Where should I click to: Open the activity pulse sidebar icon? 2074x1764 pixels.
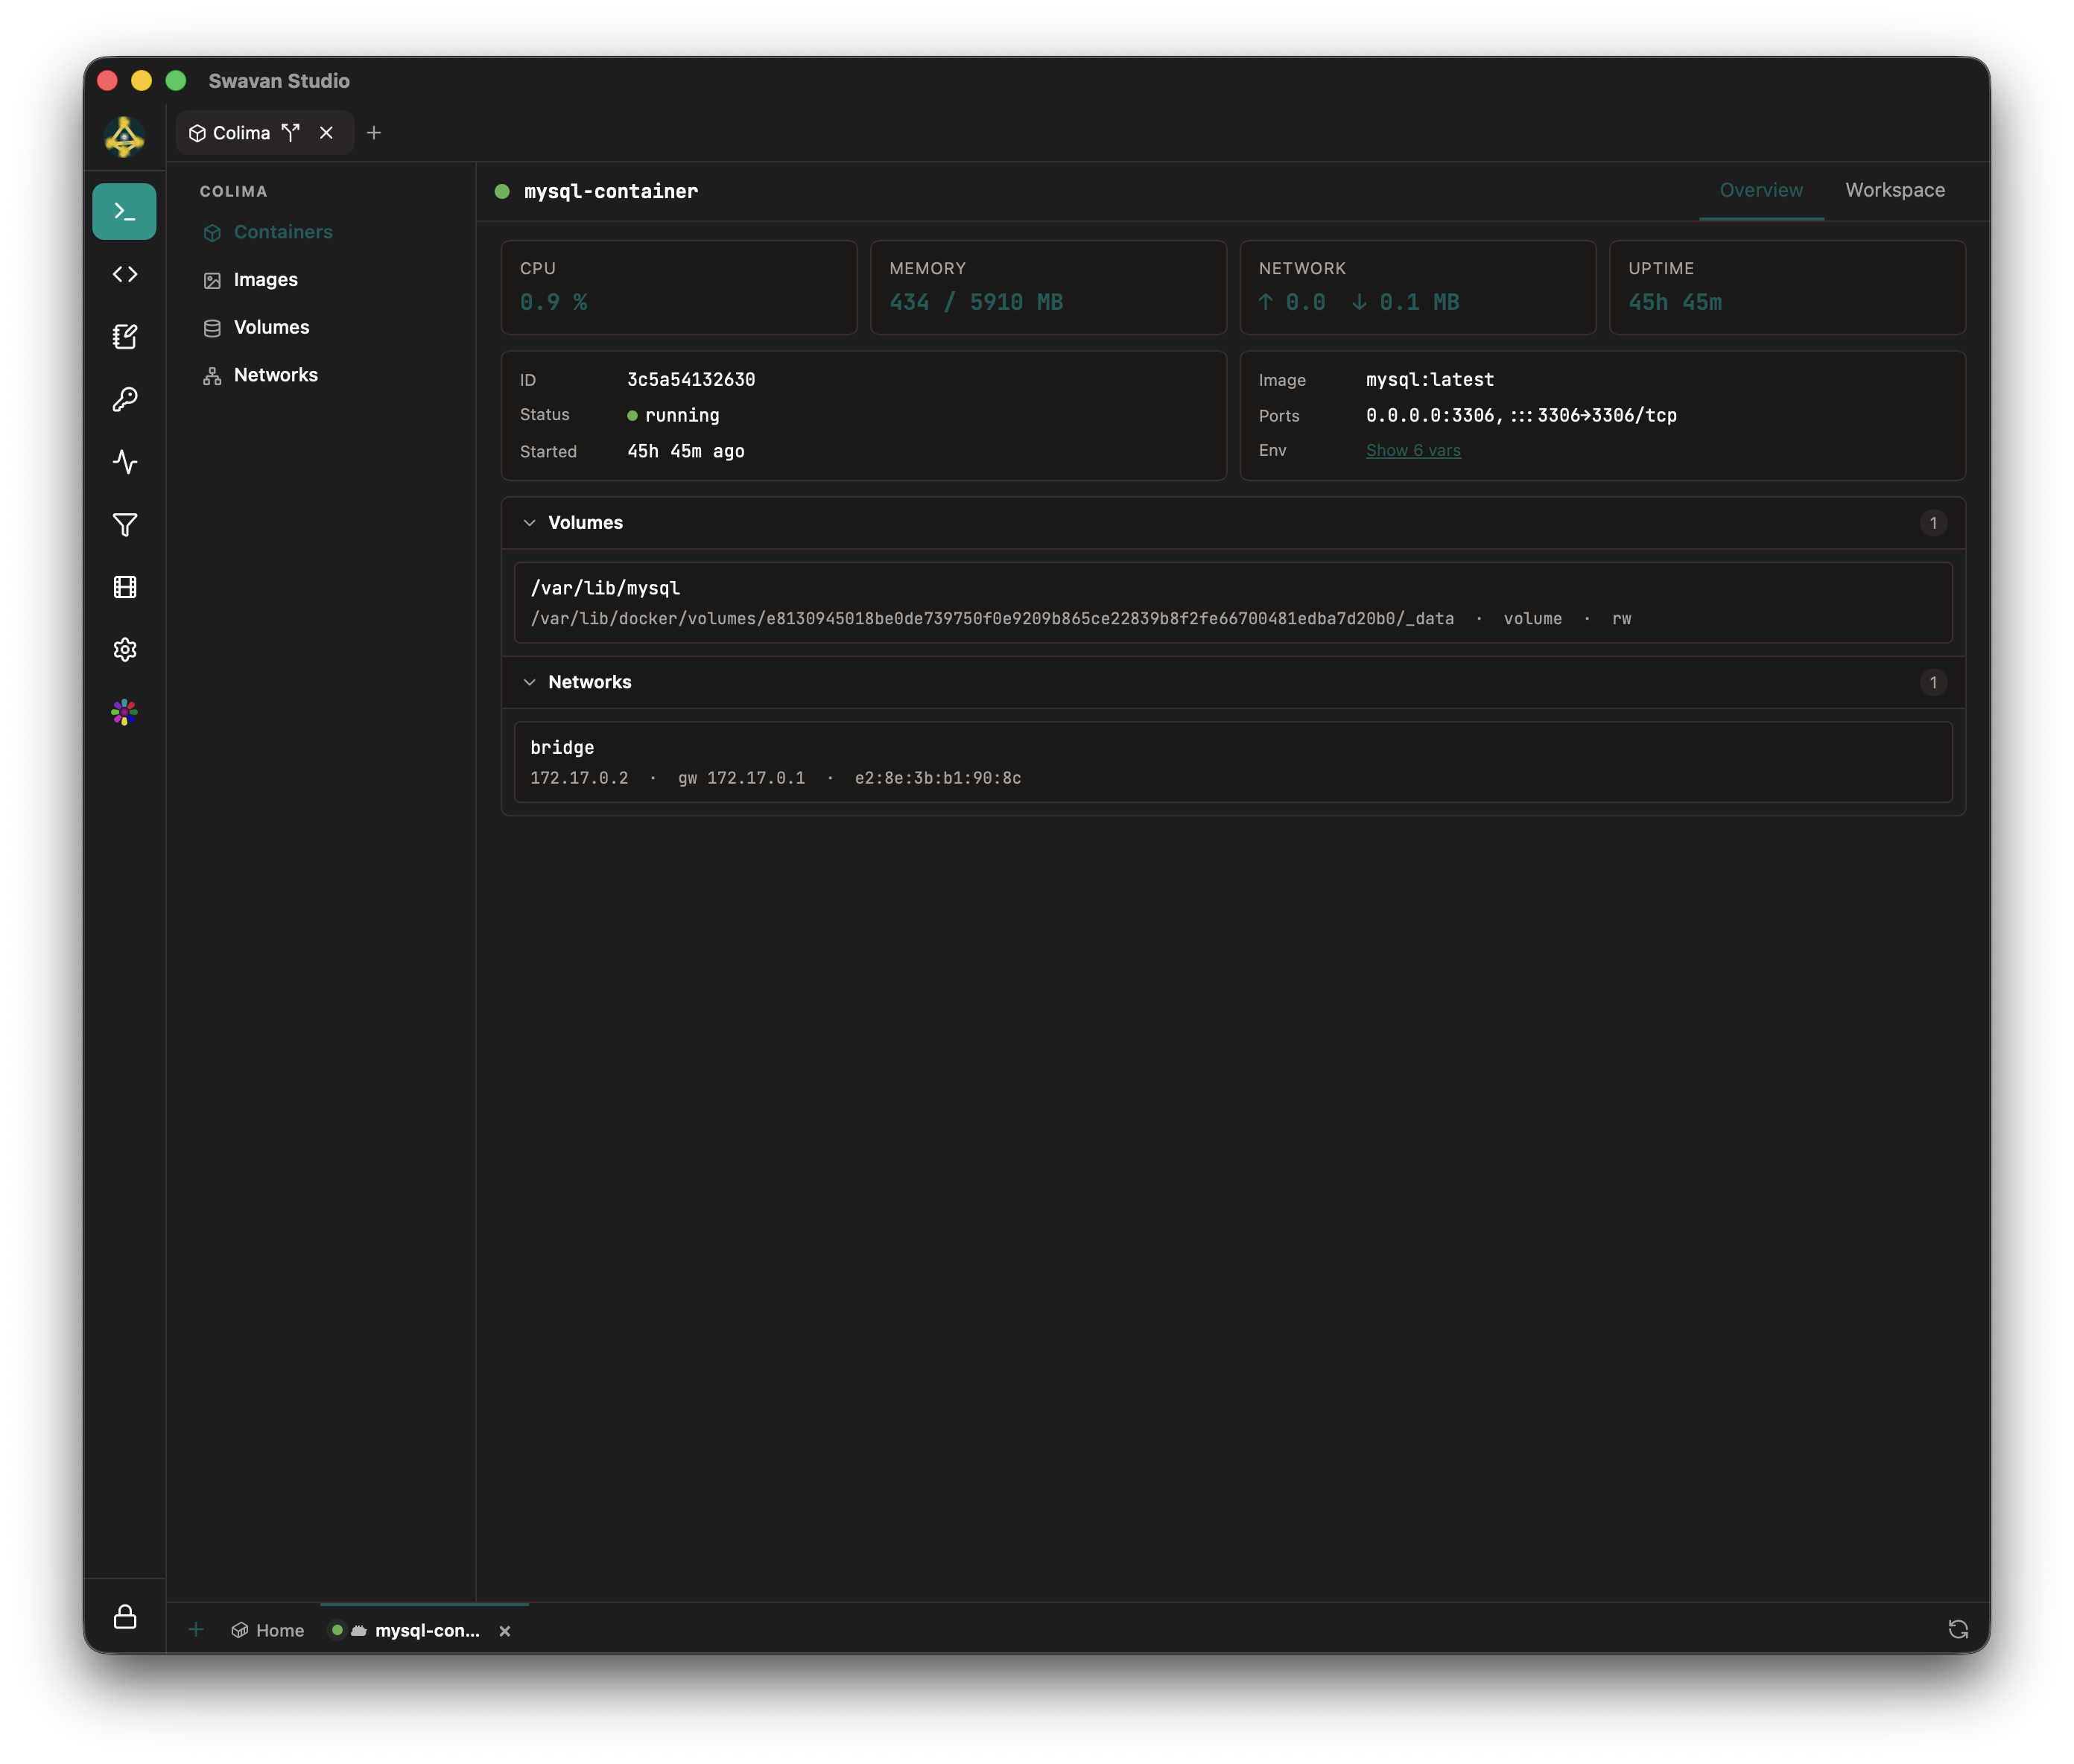point(124,462)
